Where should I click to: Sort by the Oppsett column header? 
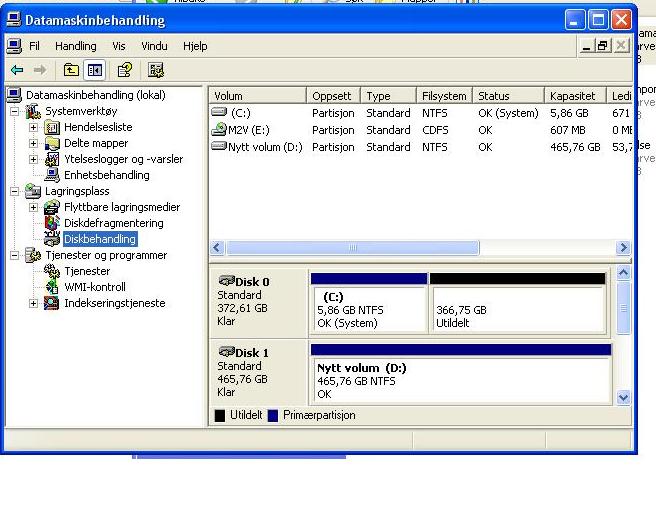333,96
